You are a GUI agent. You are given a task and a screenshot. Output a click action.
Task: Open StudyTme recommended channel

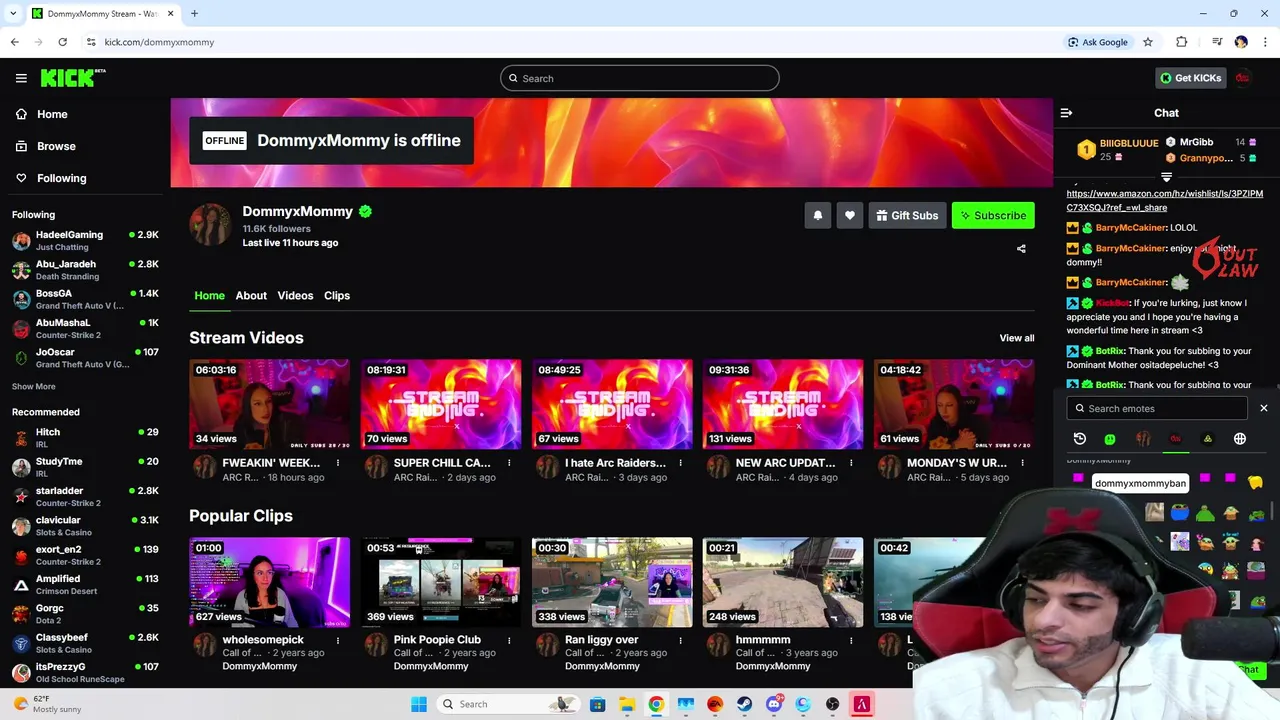point(85,467)
